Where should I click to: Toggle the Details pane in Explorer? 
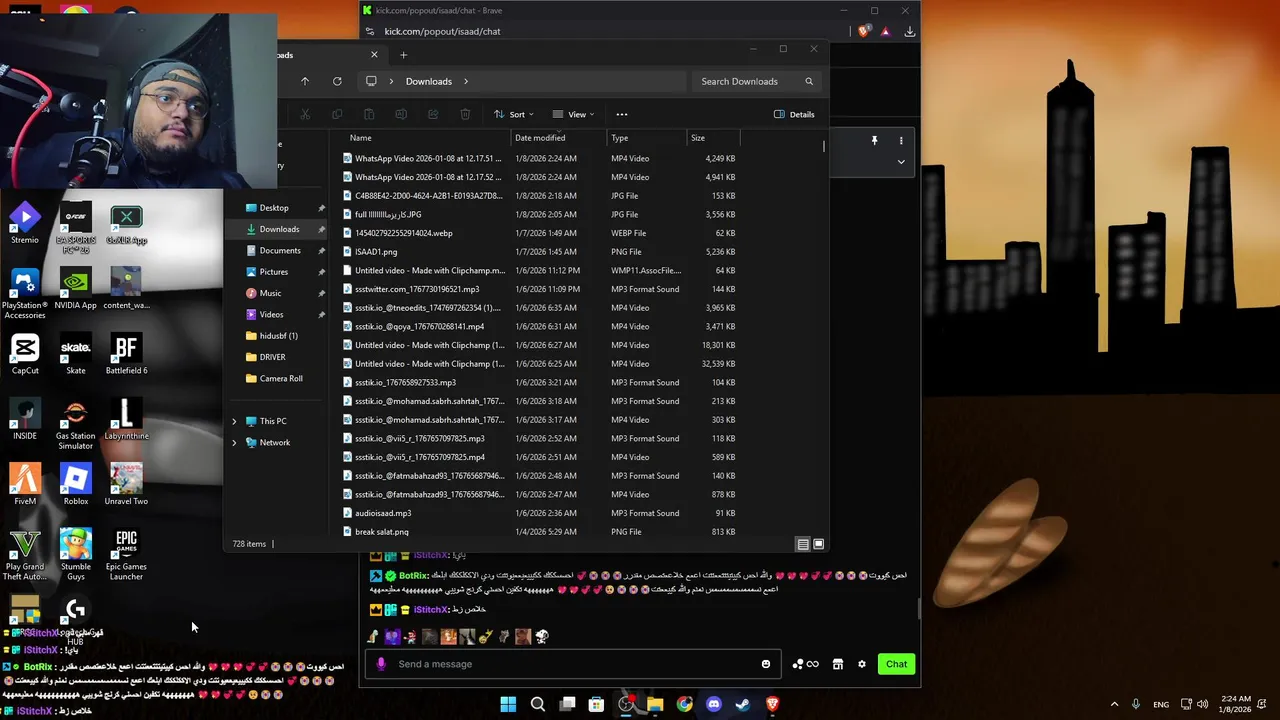click(794, 114)
